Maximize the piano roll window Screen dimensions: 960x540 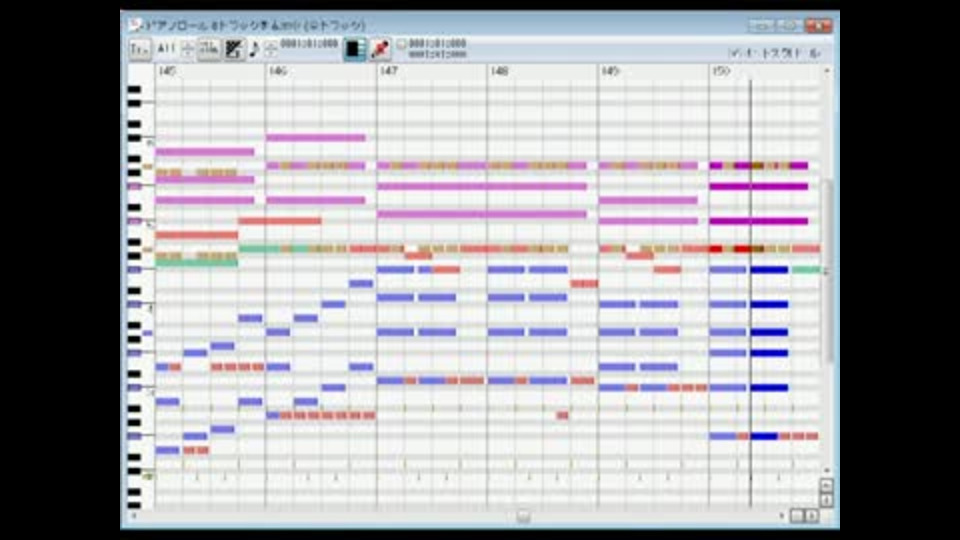(790, 26)
